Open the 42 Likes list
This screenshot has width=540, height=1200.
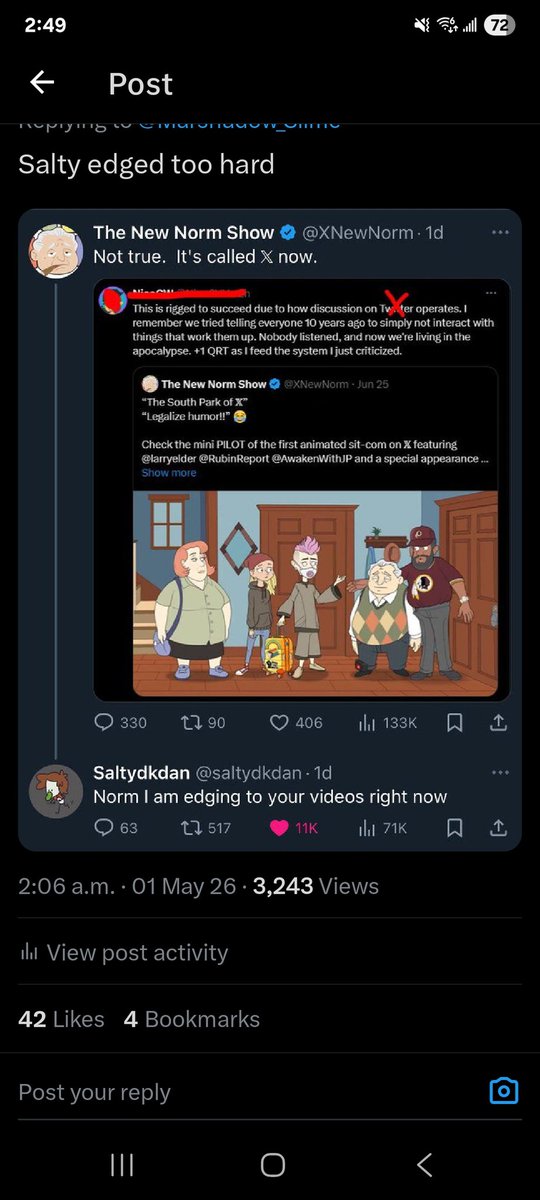click(61, 1019)
